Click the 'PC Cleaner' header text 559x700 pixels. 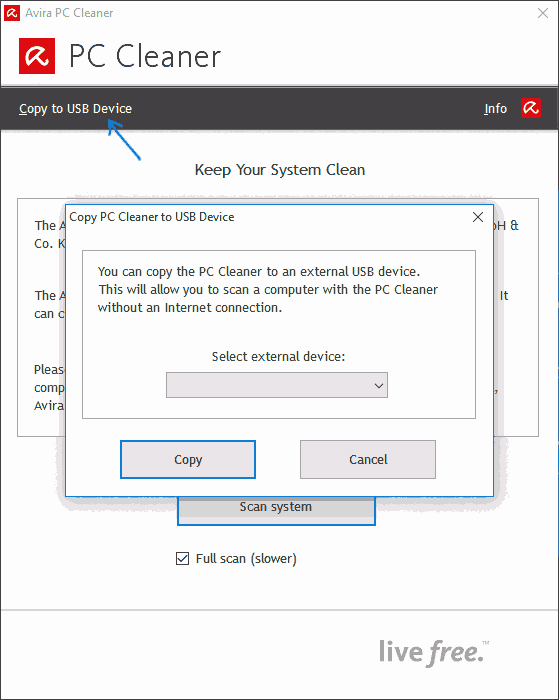(x=145, y=56)
